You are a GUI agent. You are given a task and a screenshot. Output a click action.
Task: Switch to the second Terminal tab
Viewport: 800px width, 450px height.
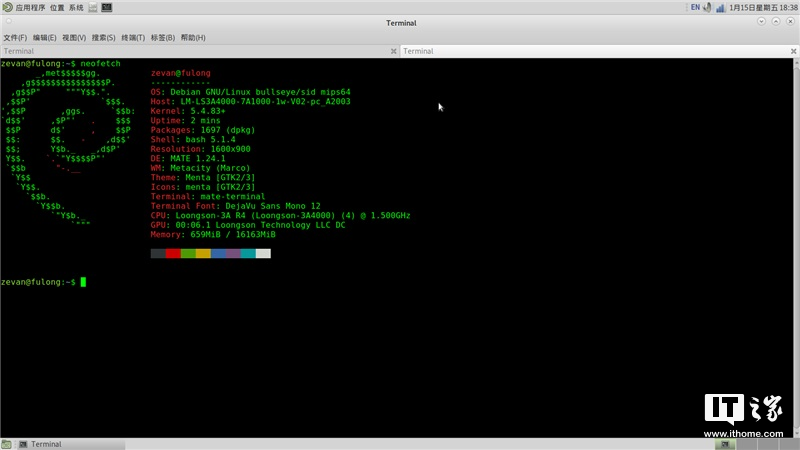tap(599, 51)
